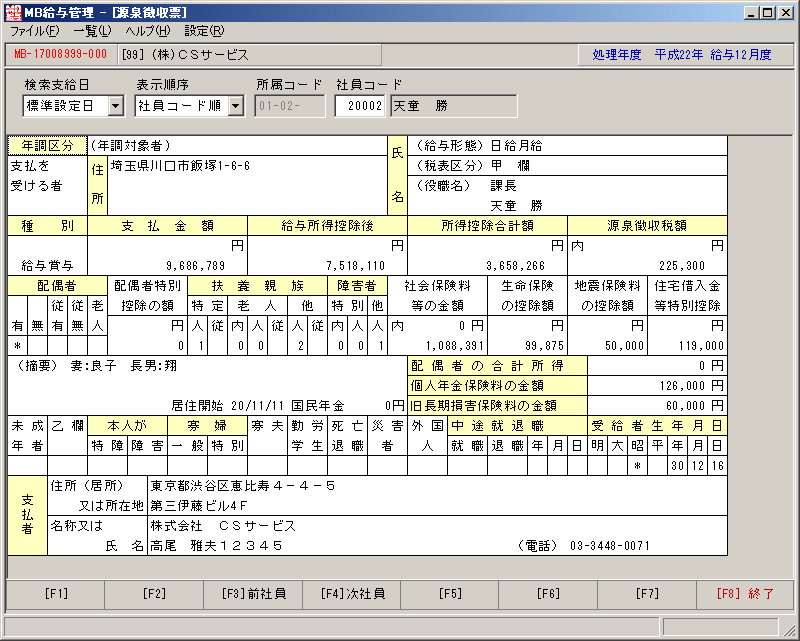This screenshot has width=800, height=641.
Task: Click the 処理年度 平成22年 給与12月度 label
Action: (682, 55)
